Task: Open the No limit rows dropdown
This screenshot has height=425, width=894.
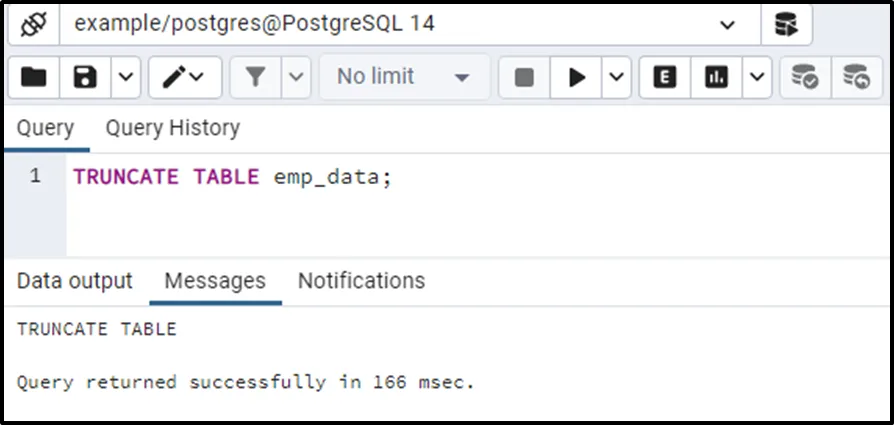Action: click(404, 77)
